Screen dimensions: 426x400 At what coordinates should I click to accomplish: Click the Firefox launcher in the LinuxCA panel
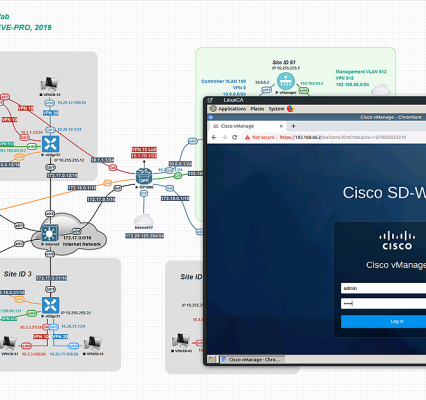pos(290,109)
